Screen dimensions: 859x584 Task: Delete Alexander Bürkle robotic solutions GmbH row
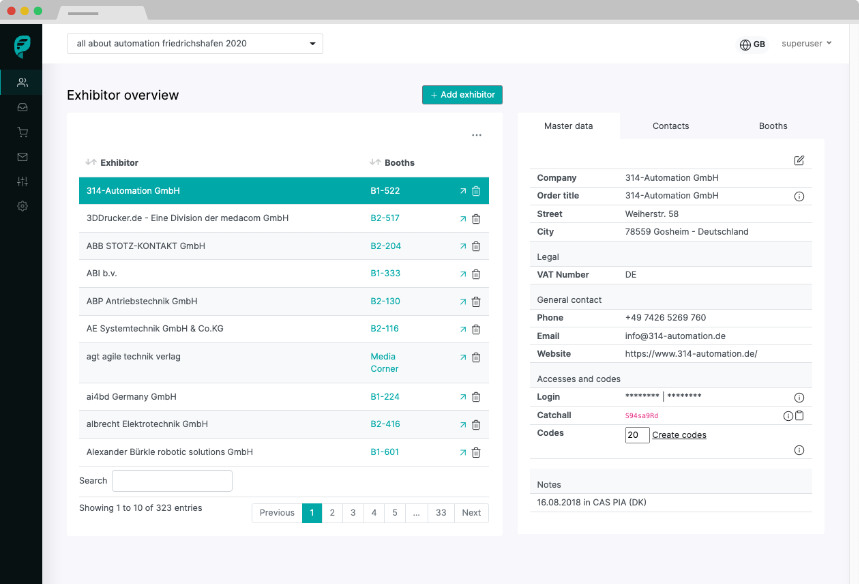(476, 453)
